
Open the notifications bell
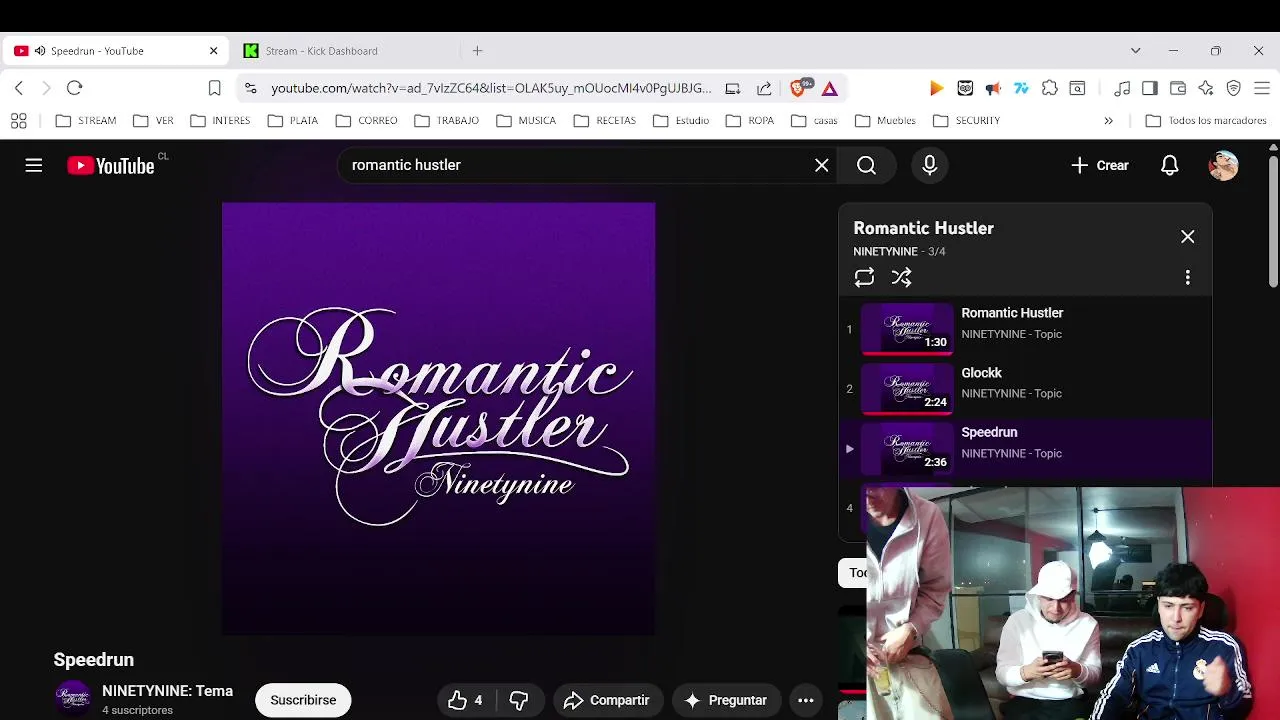(1169, 165)
